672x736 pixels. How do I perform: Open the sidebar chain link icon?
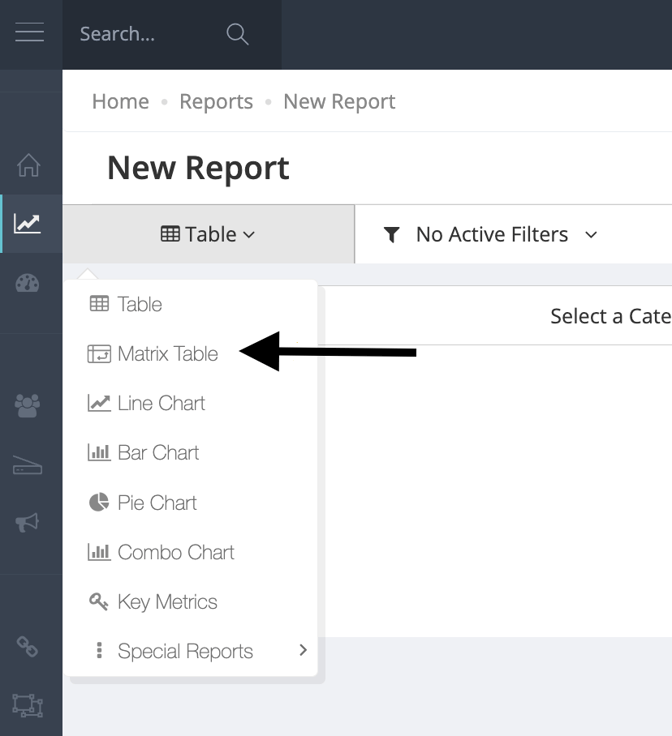(28, 647)
